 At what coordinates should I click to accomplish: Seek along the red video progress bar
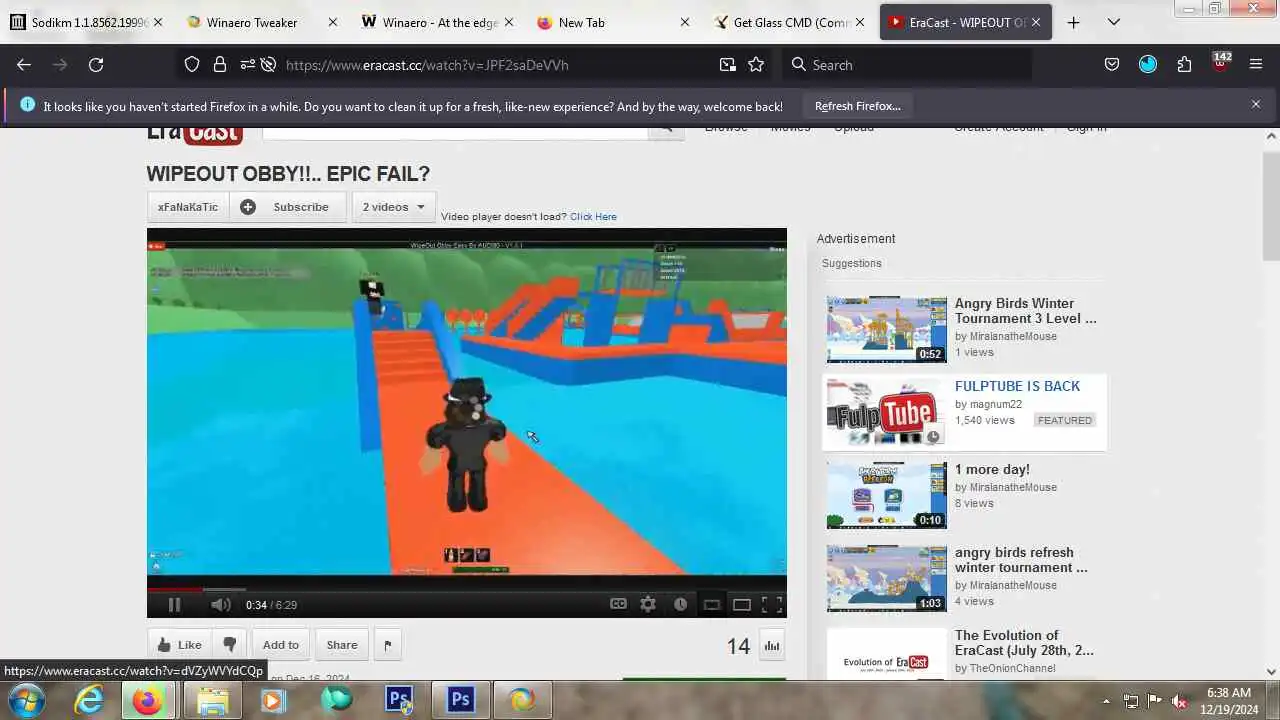175,589
